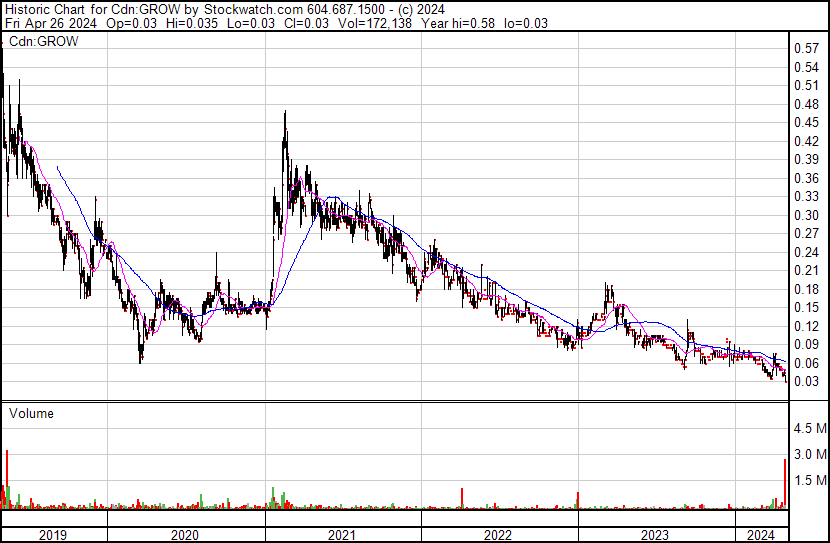Click the Volume panel label
Image resolution: width=830 pixels, height=543 pixels.
point(31,413)
